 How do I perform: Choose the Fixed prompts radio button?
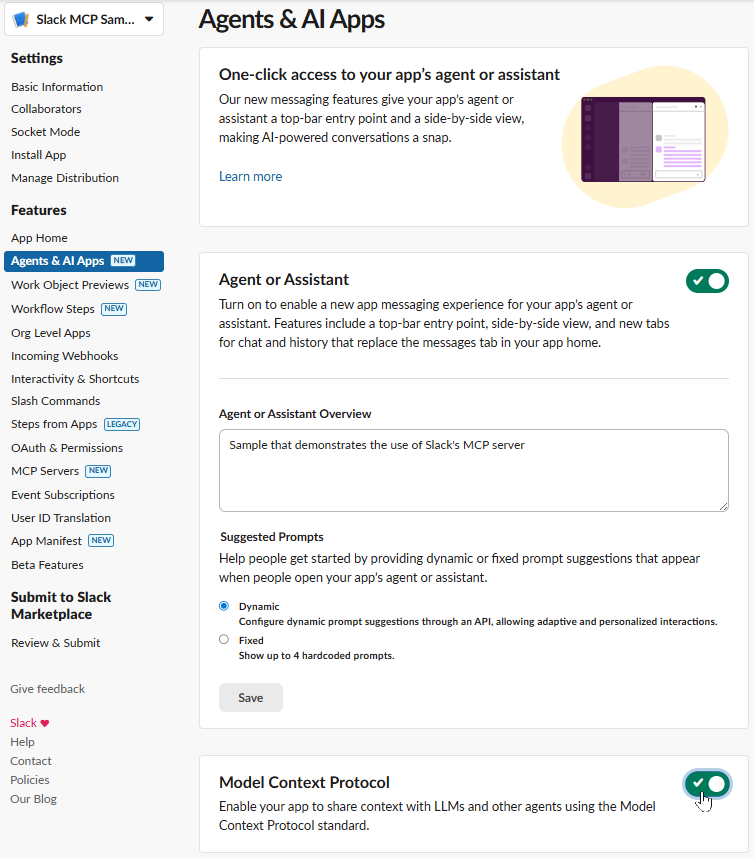(x=224, y=640)
